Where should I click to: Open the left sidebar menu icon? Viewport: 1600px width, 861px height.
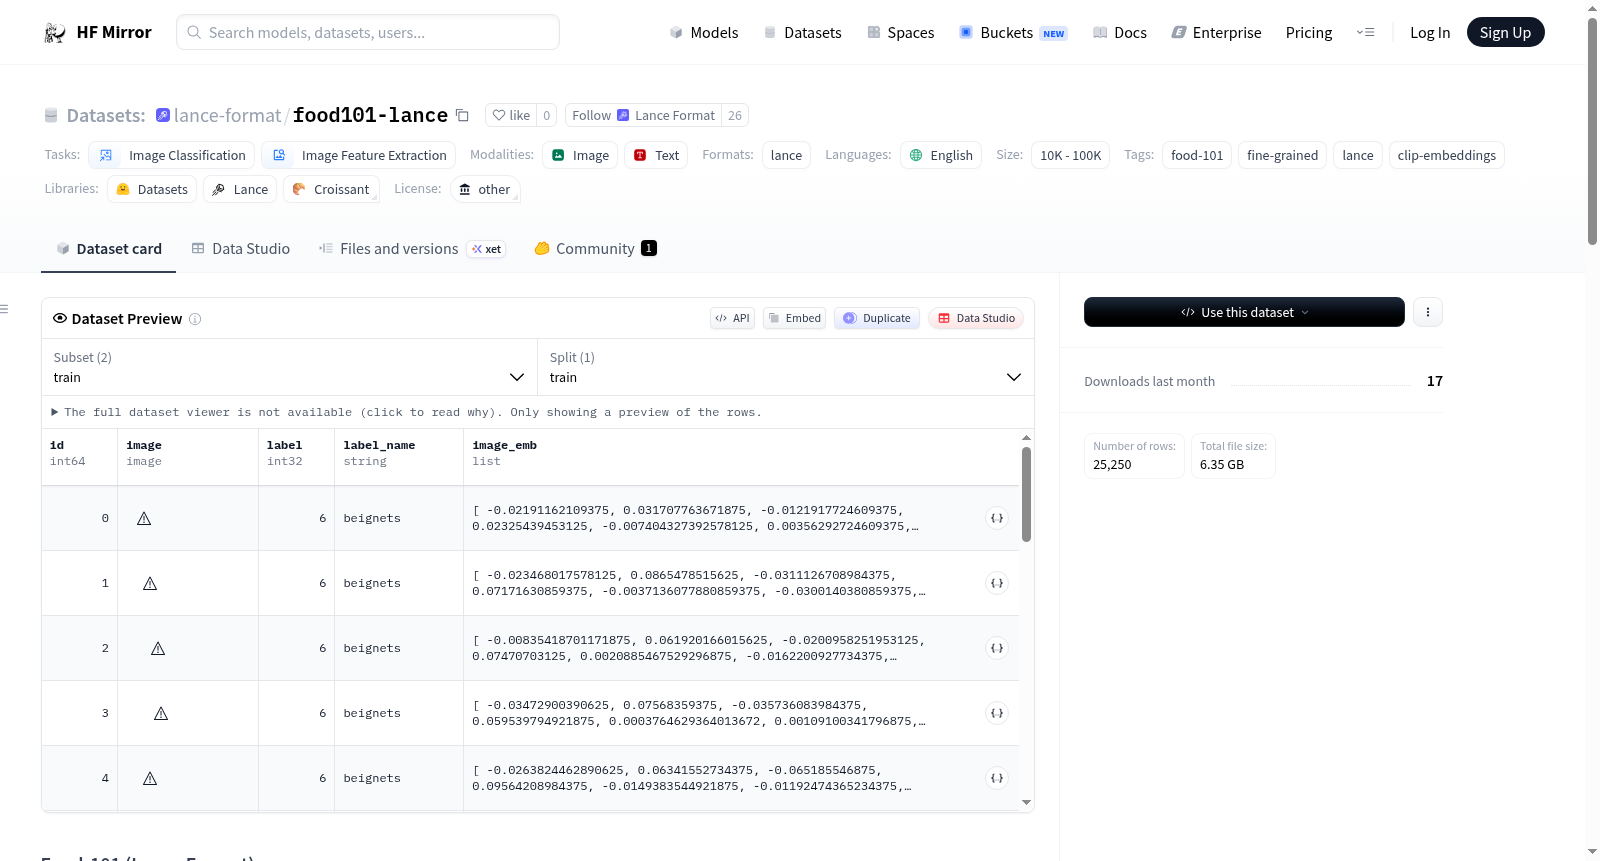[x=4, y=309]
